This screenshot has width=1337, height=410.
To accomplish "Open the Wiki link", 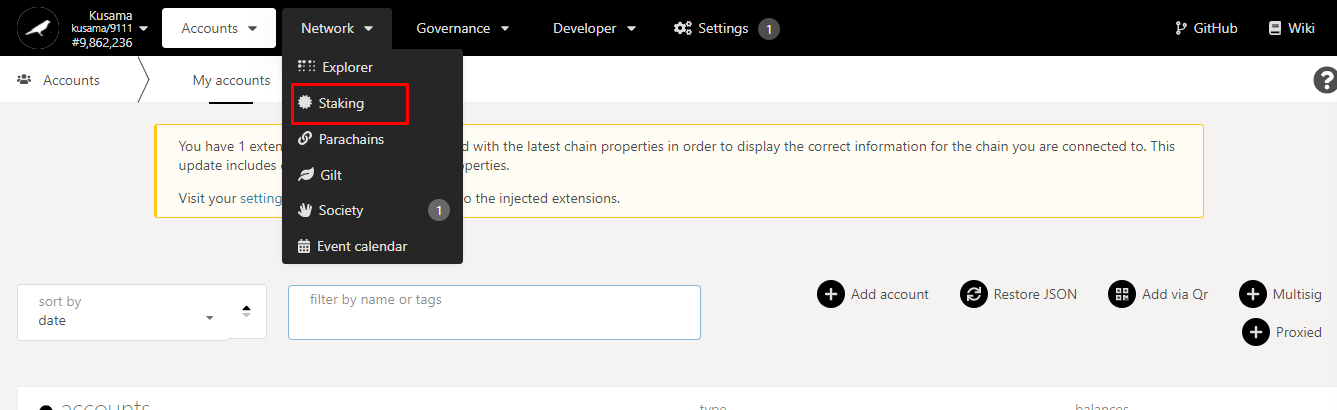I will (x=1292, y=28).
